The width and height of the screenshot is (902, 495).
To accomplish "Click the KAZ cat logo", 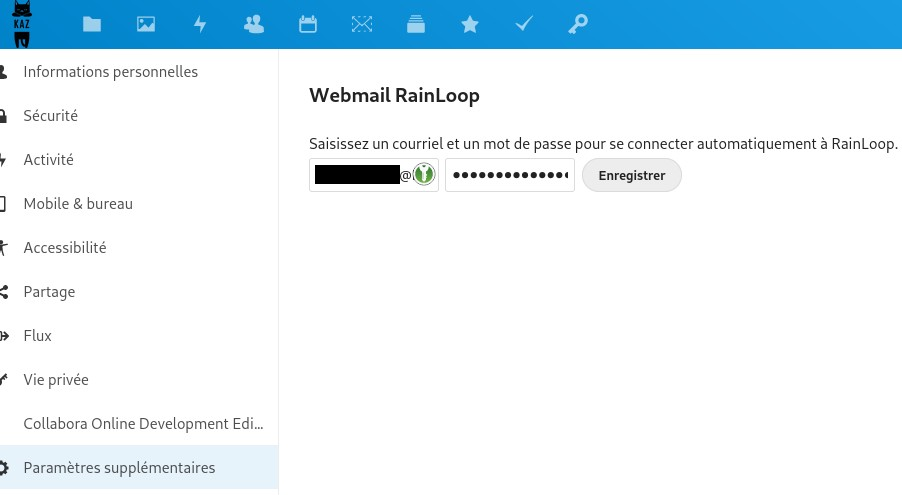I will (22, 24).
